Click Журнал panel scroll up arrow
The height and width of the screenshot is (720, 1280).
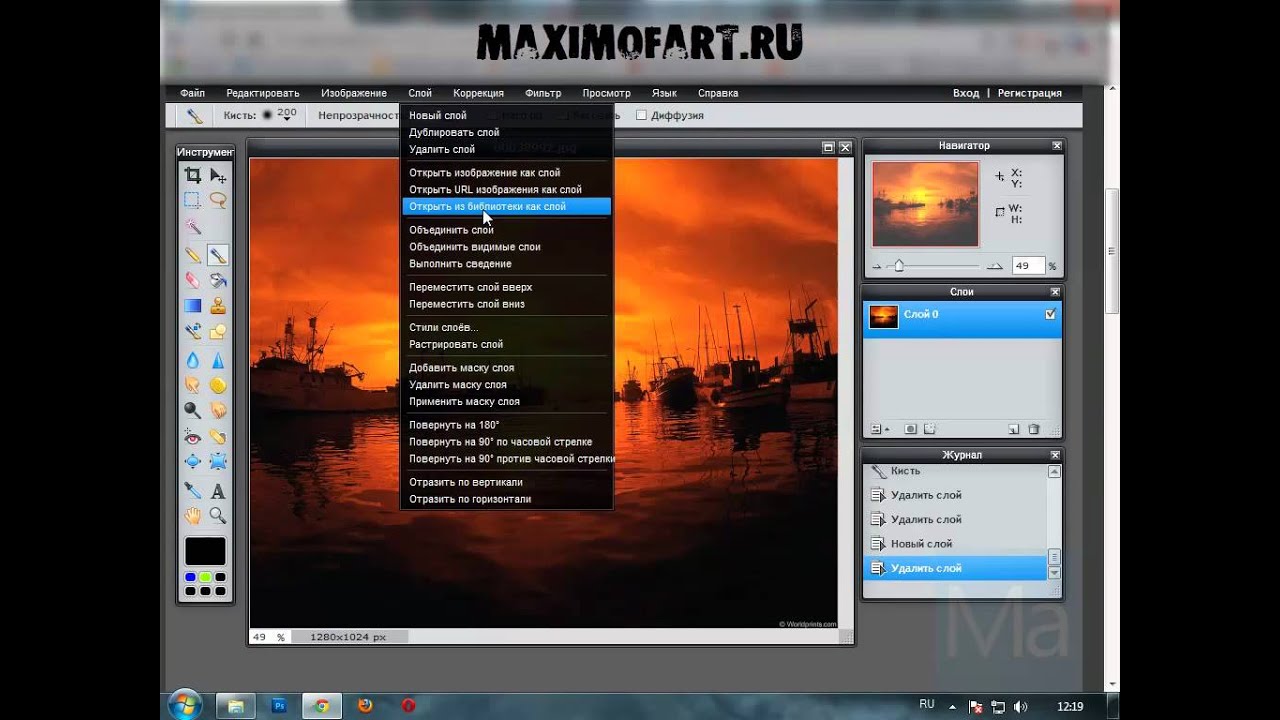pos(1054,471)
